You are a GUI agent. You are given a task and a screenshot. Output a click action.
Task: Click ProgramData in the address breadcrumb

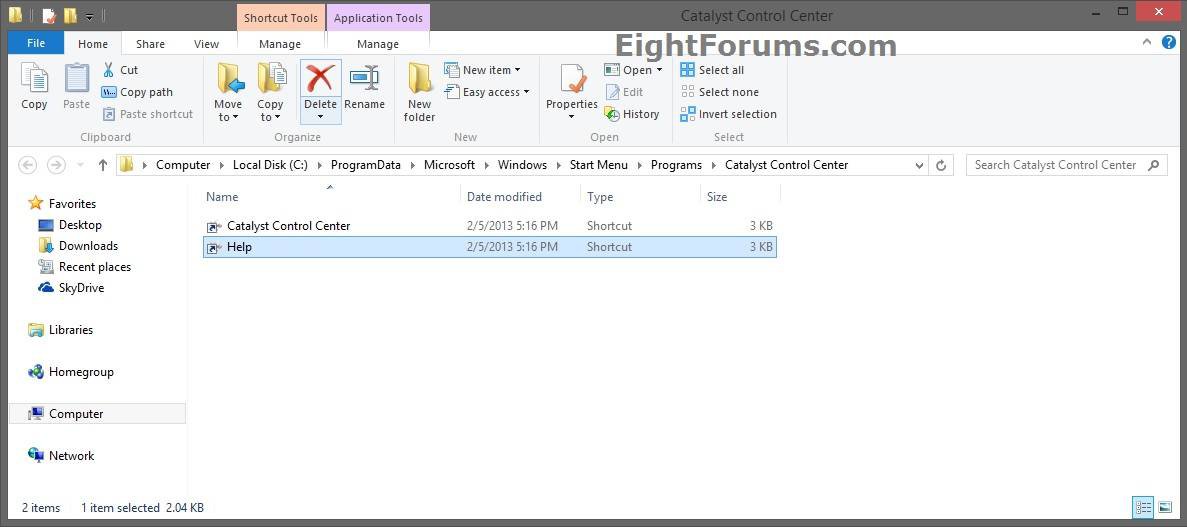pyautogui.click(x=366, y=165)
